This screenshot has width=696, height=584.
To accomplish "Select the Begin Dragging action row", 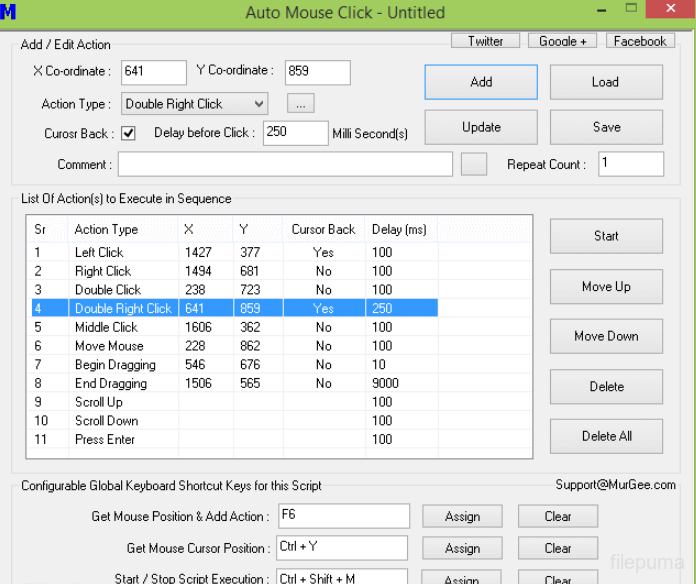I will point(115,365).
